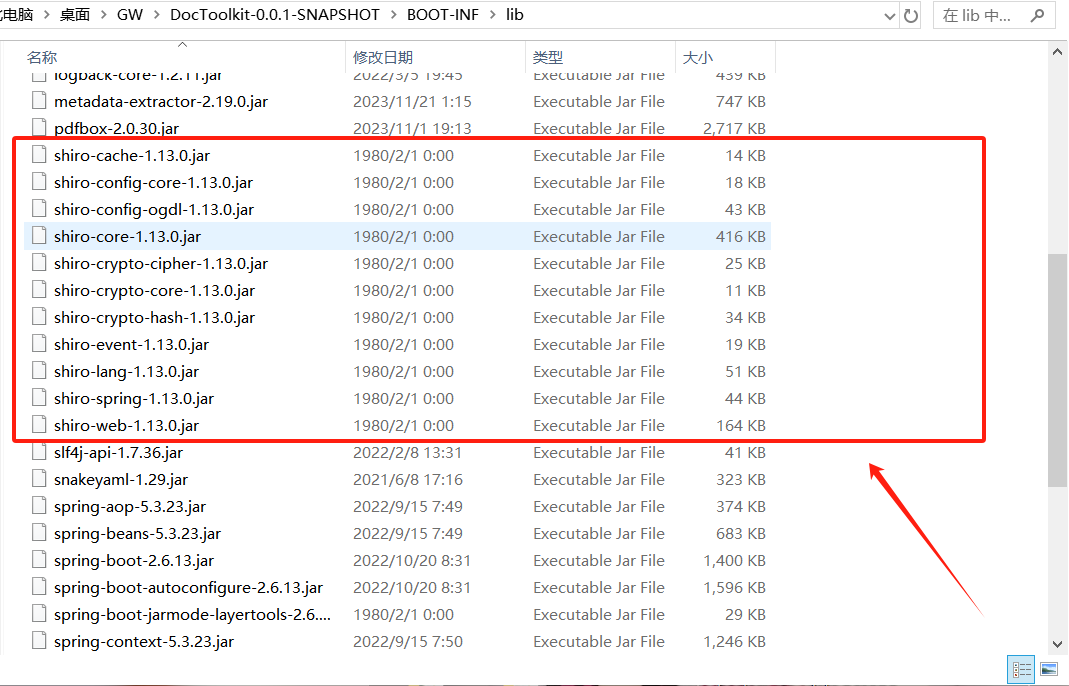This screenshot has width=1069, height=686.
Task: Navigate to BOOT-INF in the breadcrumb
Action: click(443, 15)
